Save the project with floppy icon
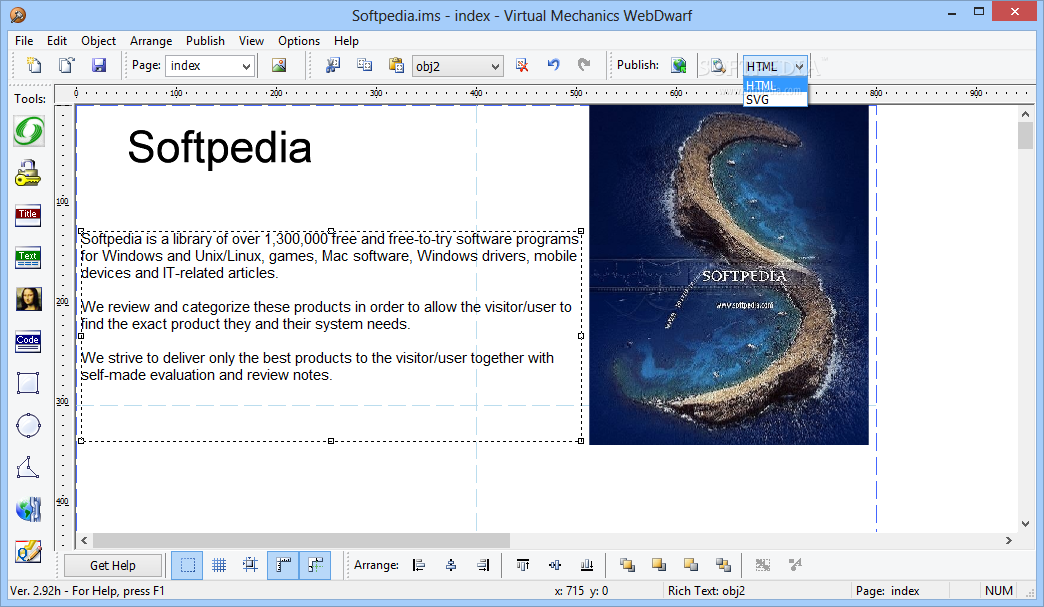This screenshot has height=607, width=1044. tap(99, 65)
